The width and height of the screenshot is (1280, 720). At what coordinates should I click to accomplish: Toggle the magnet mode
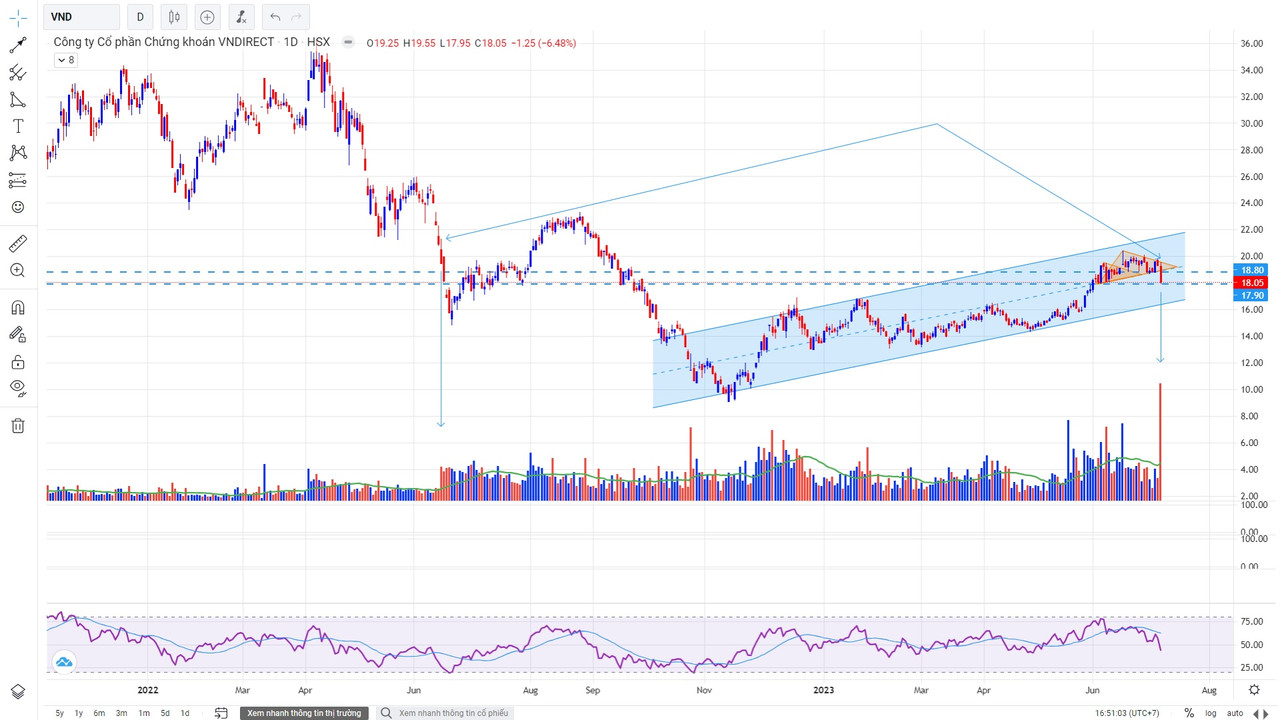point(18,307)
